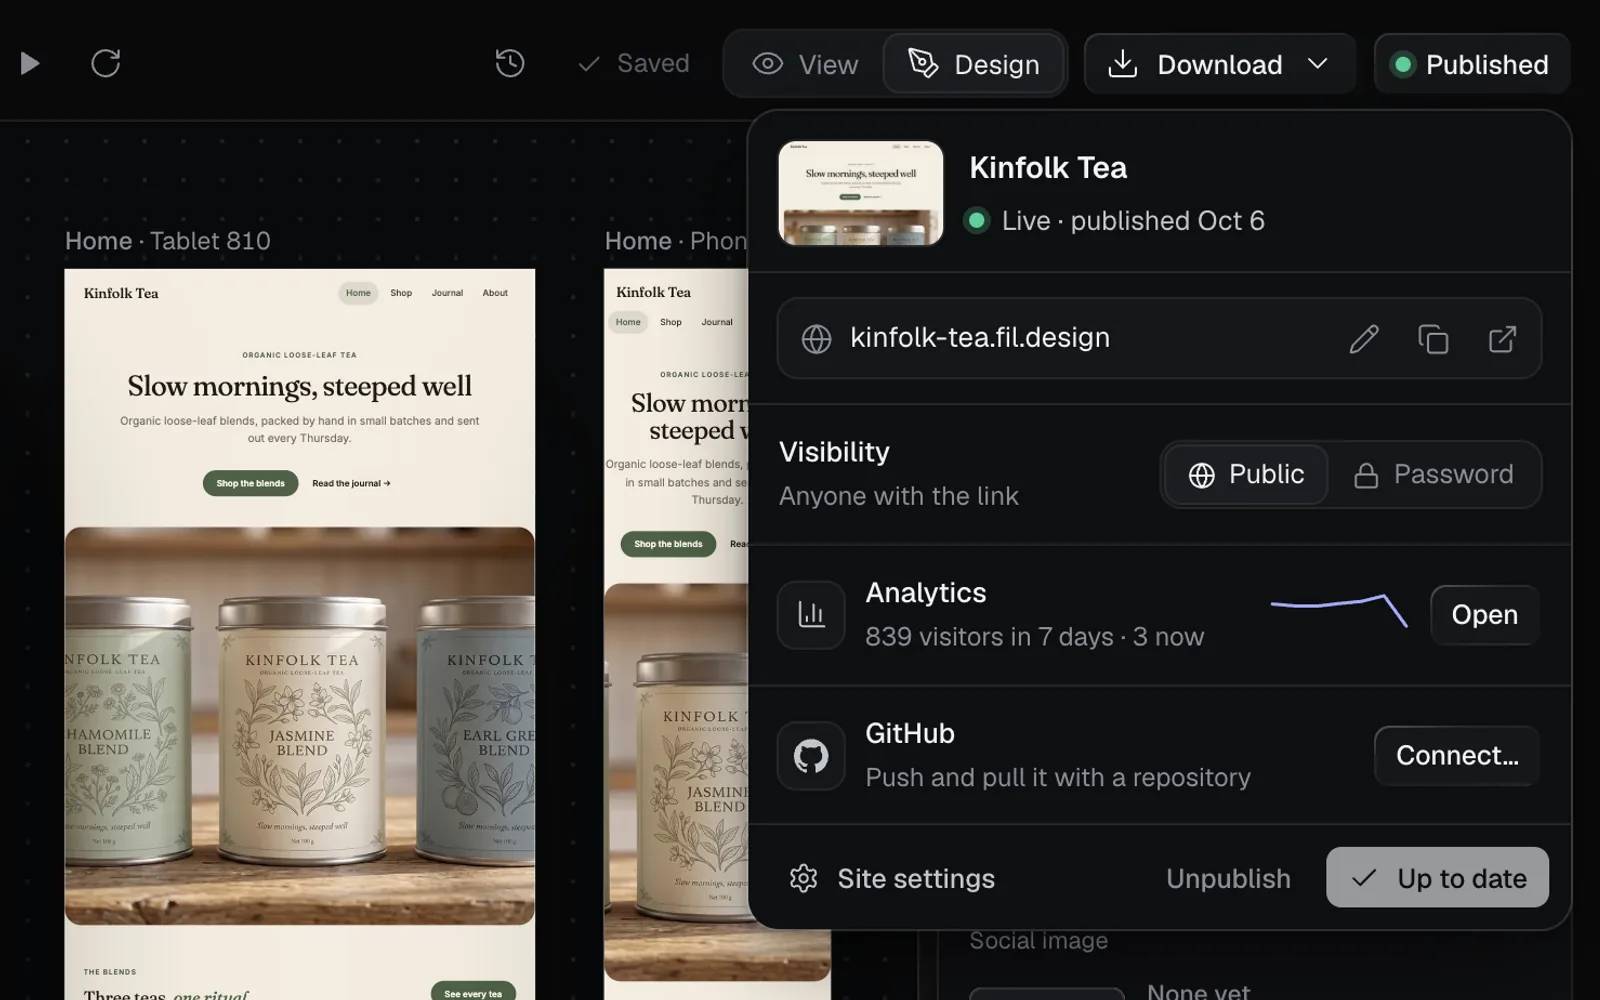Copy the kinfolk-tea.fil.design link

click(1433, 339)
